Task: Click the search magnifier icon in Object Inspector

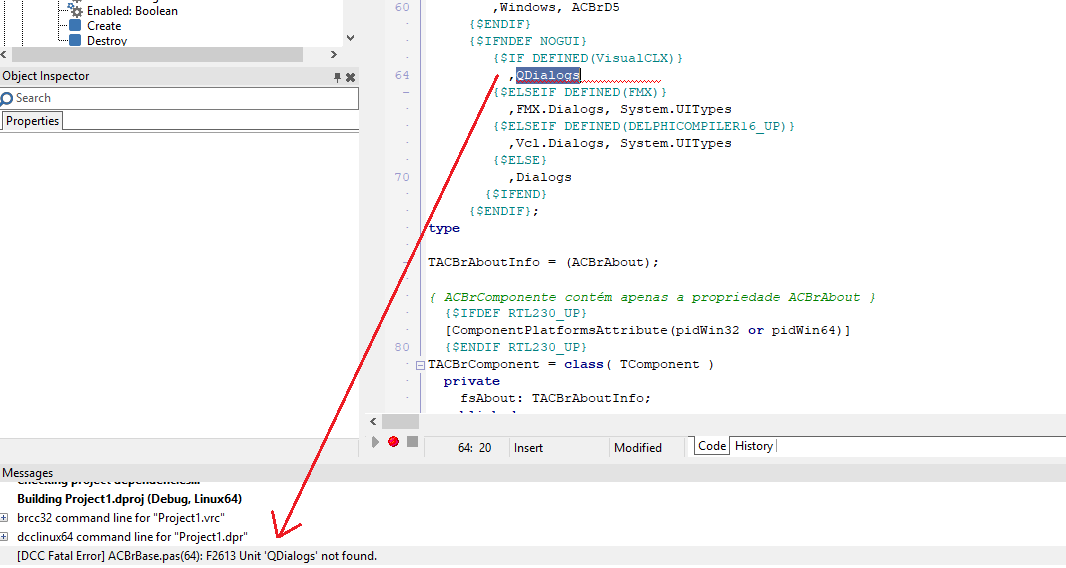Action: [7, 99]
